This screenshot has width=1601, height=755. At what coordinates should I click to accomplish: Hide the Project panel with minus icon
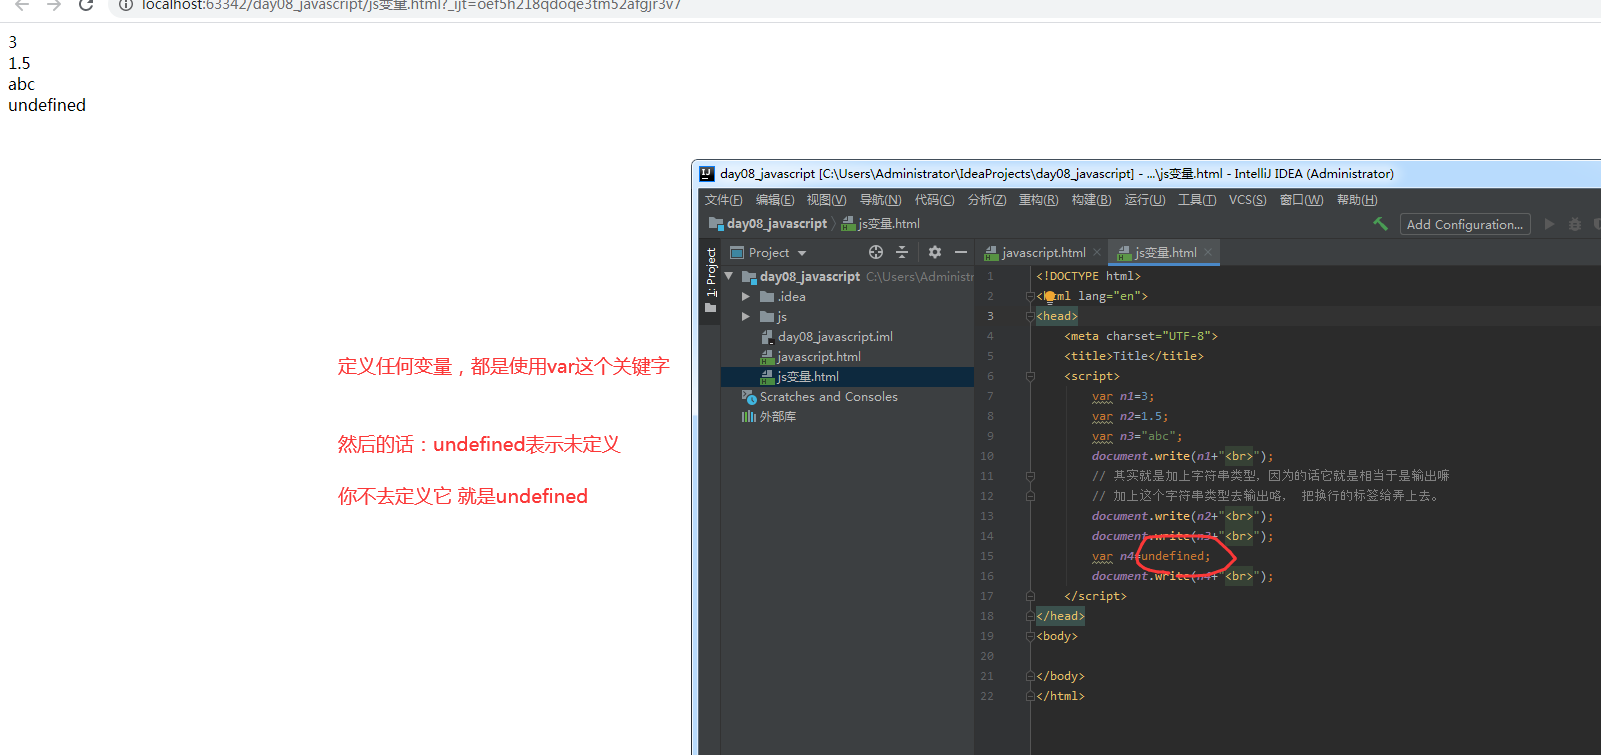coord(961,252)
